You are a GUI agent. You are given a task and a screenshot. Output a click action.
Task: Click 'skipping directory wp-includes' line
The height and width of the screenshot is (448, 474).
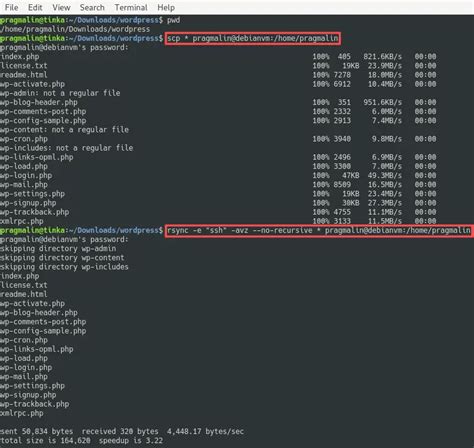pyautogui.click(x=64, y=267)
